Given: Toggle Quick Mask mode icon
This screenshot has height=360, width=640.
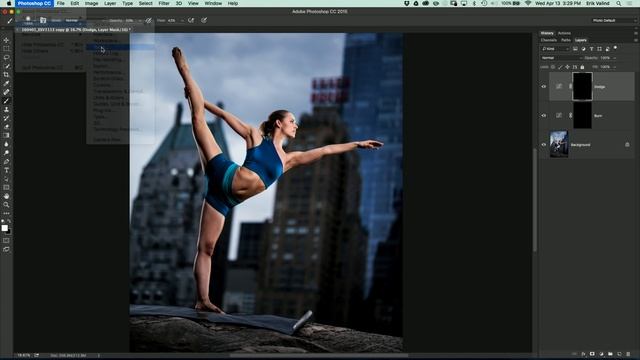Looking at the screenshot, I should pyautogui.click(x=6, y=240).
